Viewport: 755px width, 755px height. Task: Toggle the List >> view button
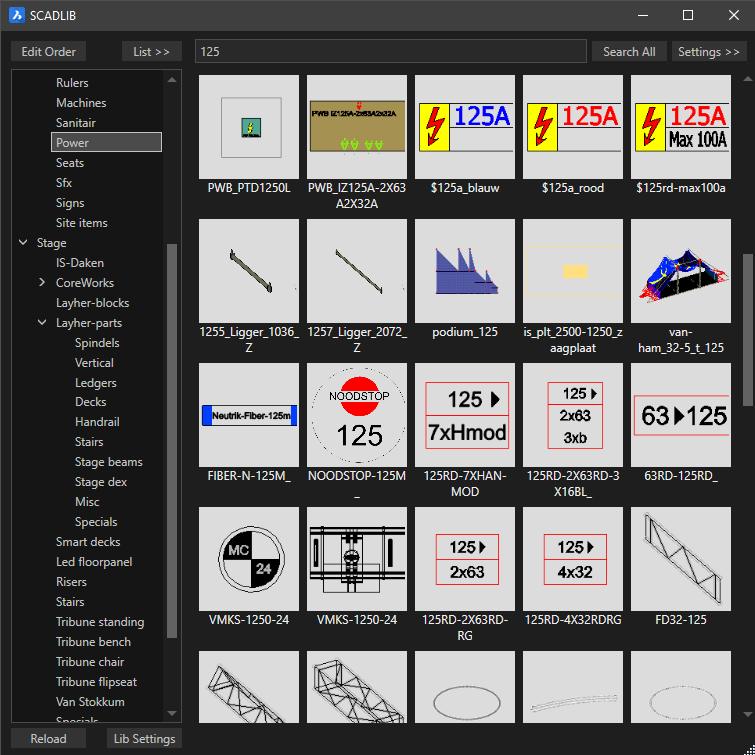151,52
